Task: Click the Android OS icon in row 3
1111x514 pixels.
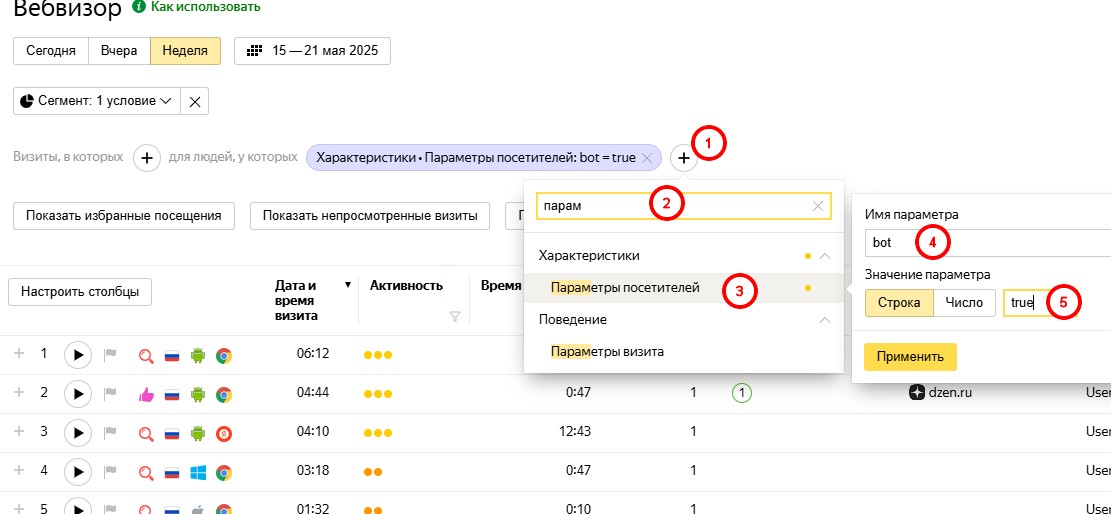Action: (198, 434)
